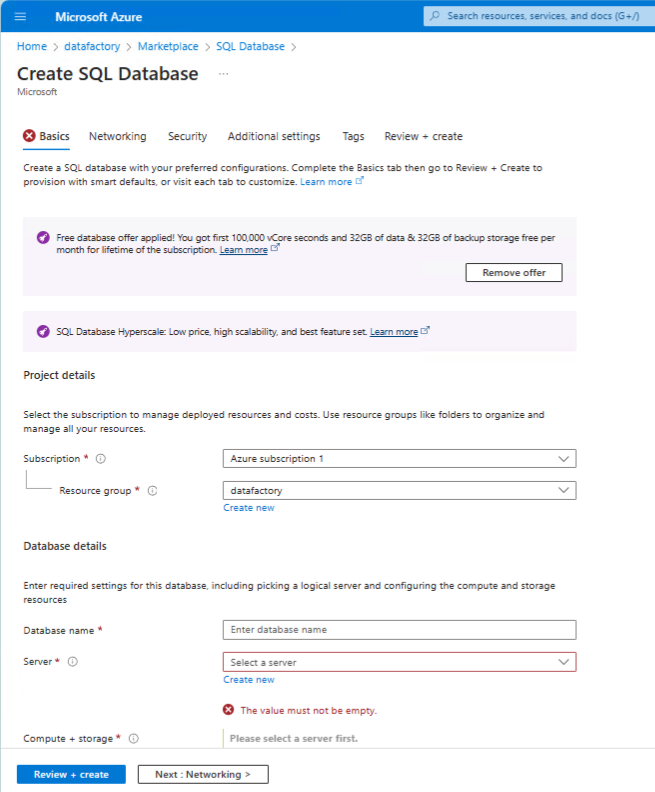The height and width of the screenshot is (792, 655).
Task: Open the hamburger portal menu
Action: [x=20, y=17]
